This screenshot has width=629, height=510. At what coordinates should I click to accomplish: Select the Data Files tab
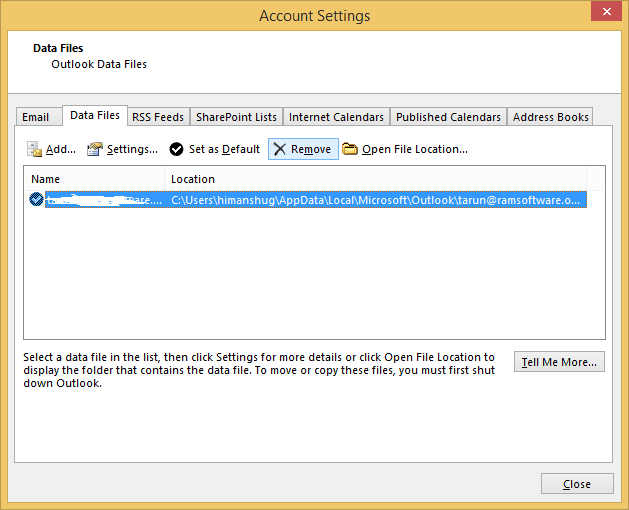coord(95,116)
